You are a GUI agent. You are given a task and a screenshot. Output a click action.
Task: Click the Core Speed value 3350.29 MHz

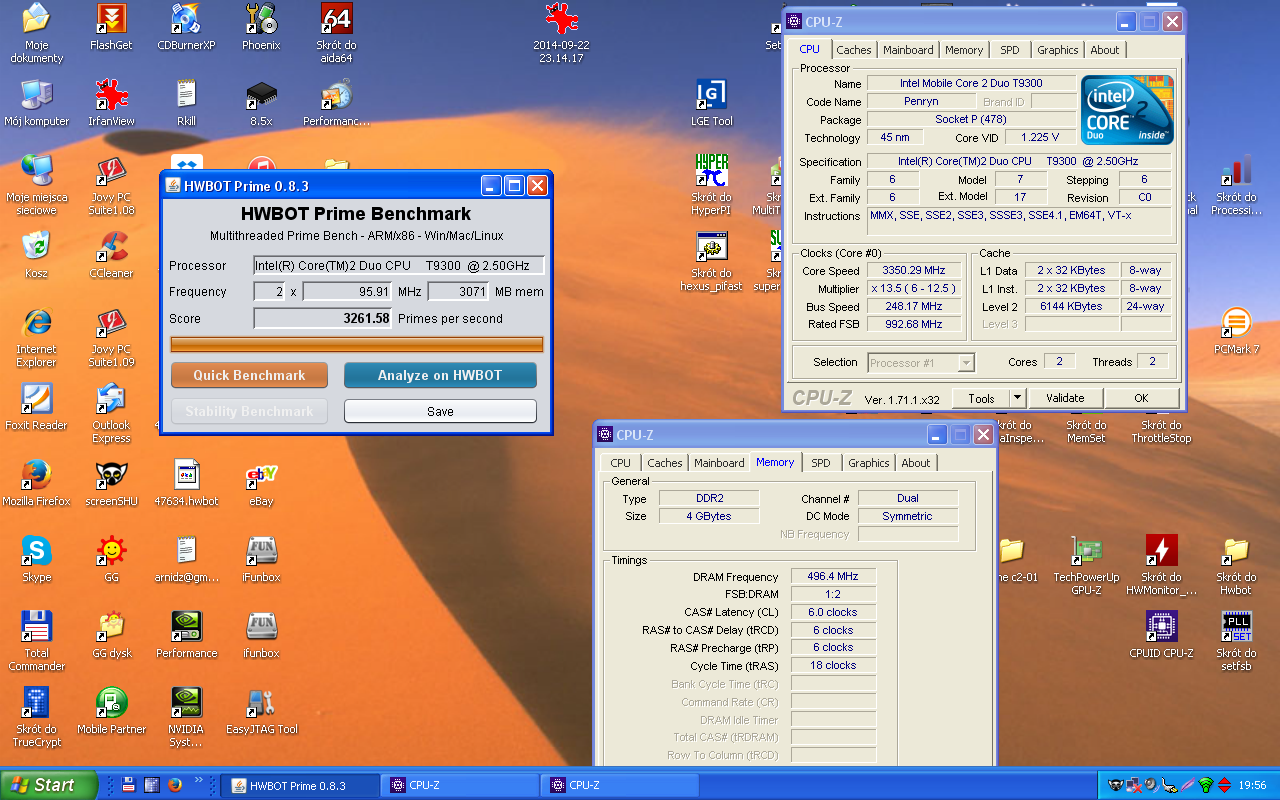(x=913, y=271)
